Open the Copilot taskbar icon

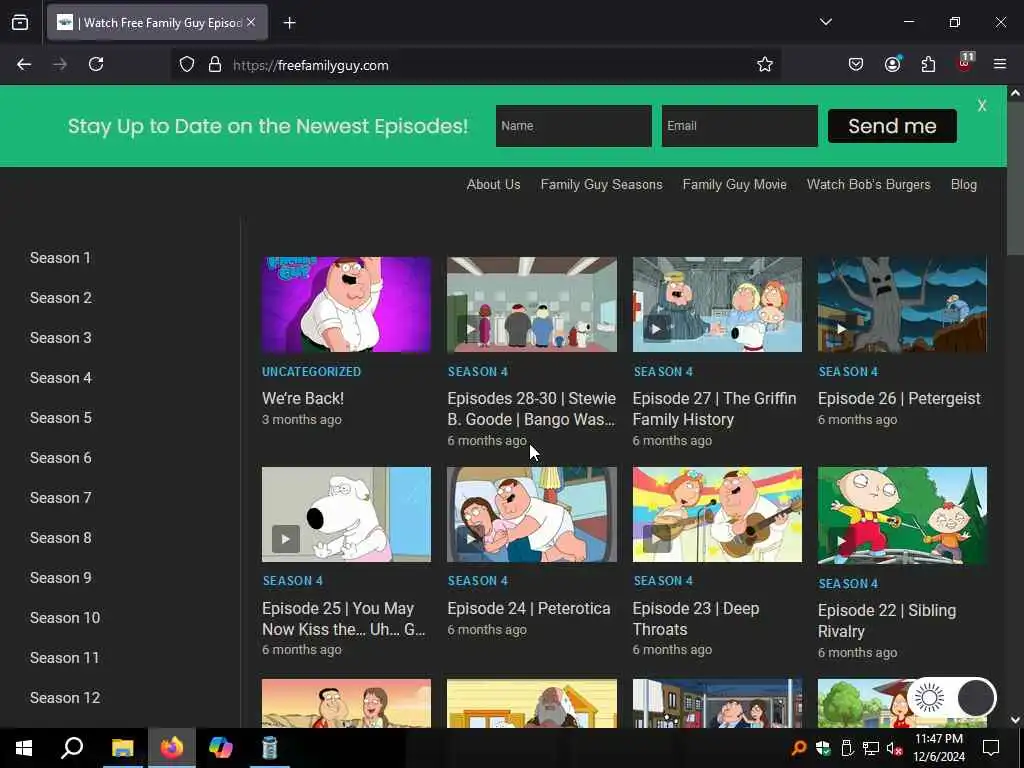pos(221,748)
